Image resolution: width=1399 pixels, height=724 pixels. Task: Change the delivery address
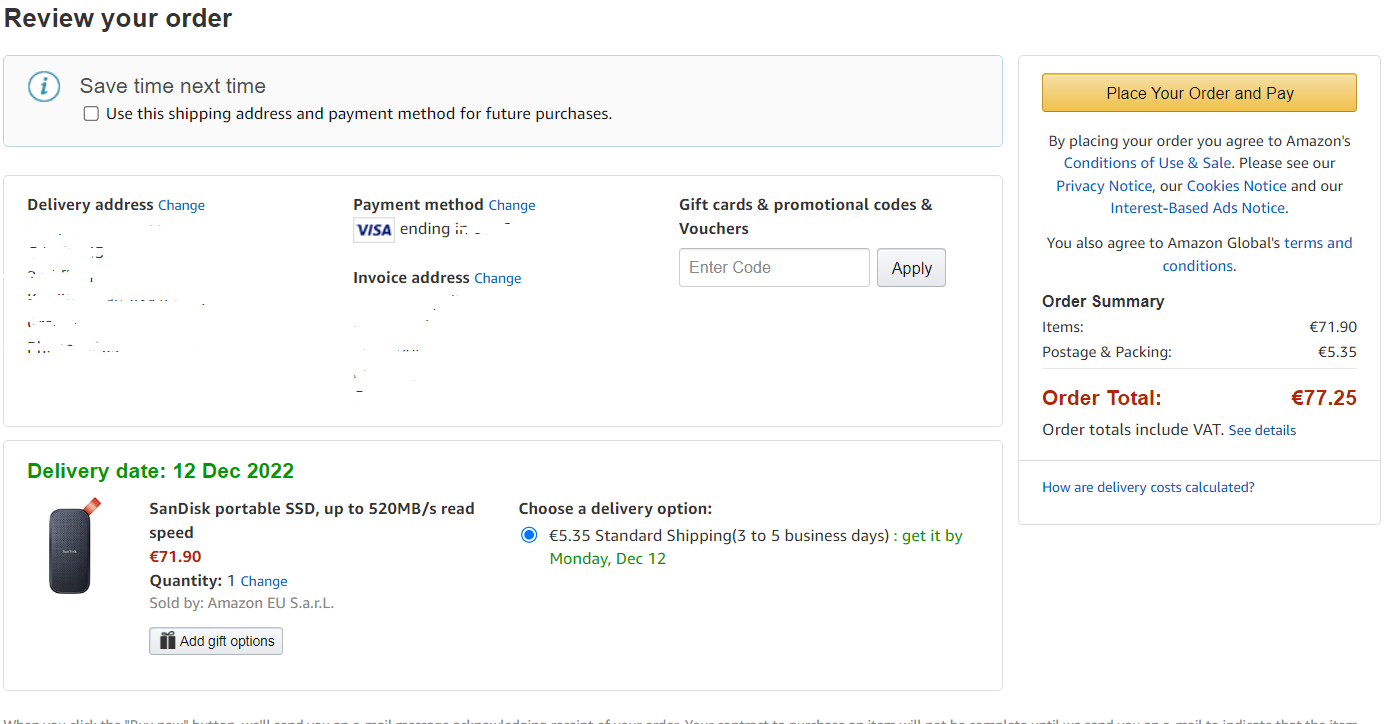[x=181, y=205]
